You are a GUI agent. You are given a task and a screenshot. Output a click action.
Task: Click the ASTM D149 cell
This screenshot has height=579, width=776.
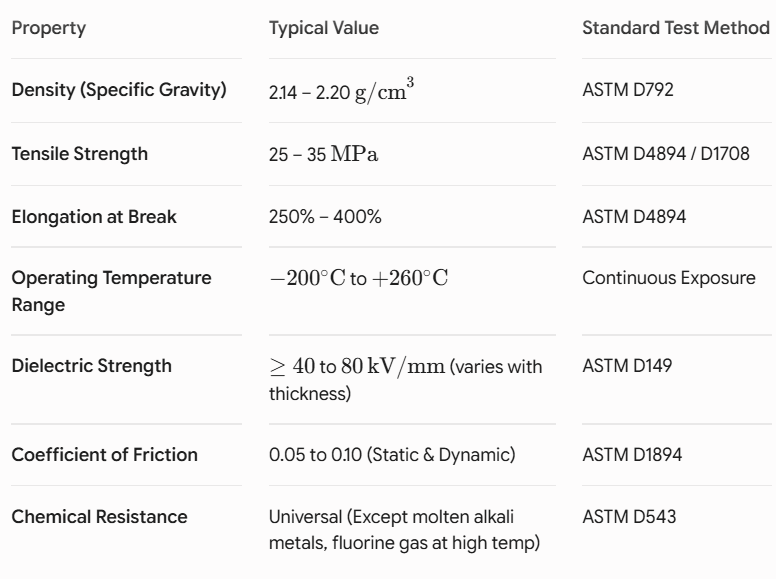[x=627, y=366]
